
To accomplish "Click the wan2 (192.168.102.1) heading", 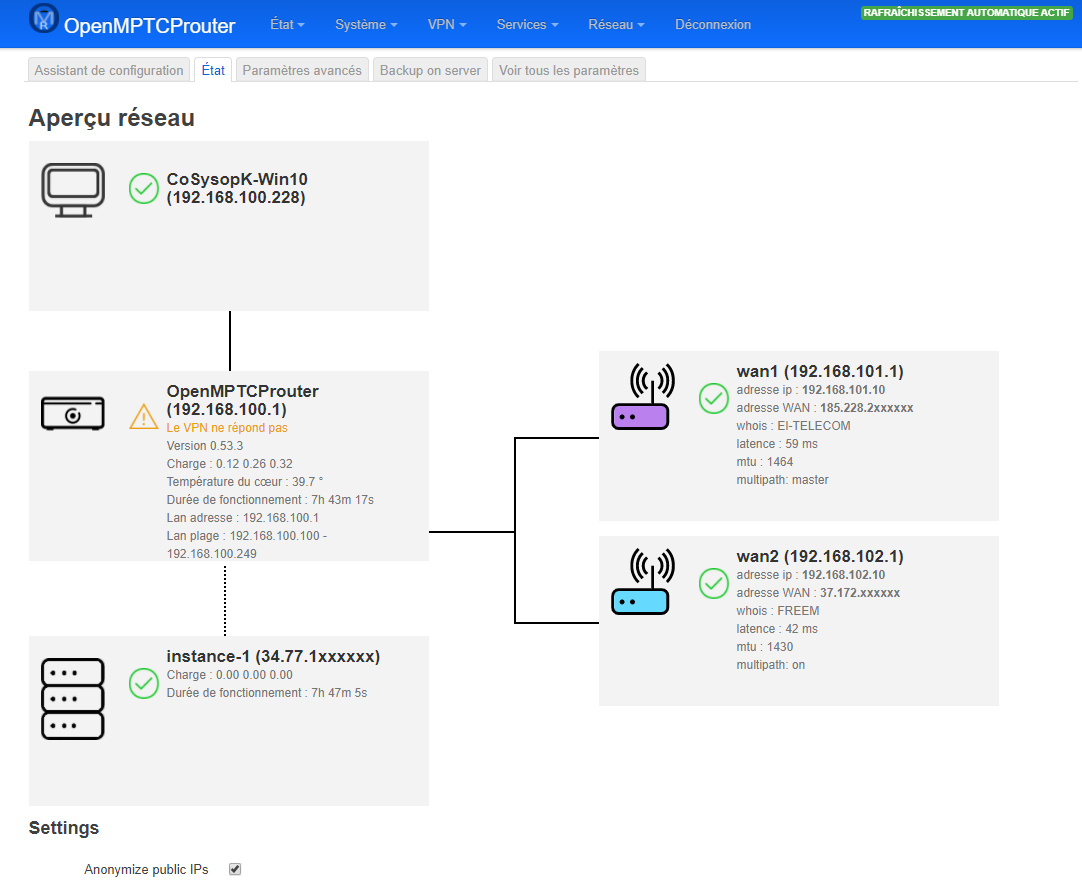I will tap(820, 556).
